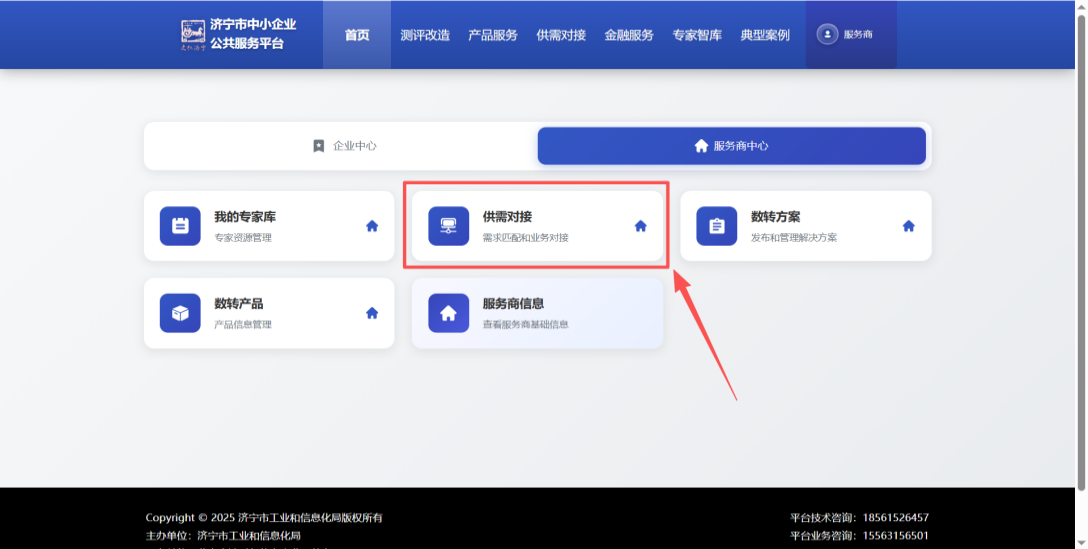
Task: Click home icon on 我的专家库 card
Action: click(372, 226)
